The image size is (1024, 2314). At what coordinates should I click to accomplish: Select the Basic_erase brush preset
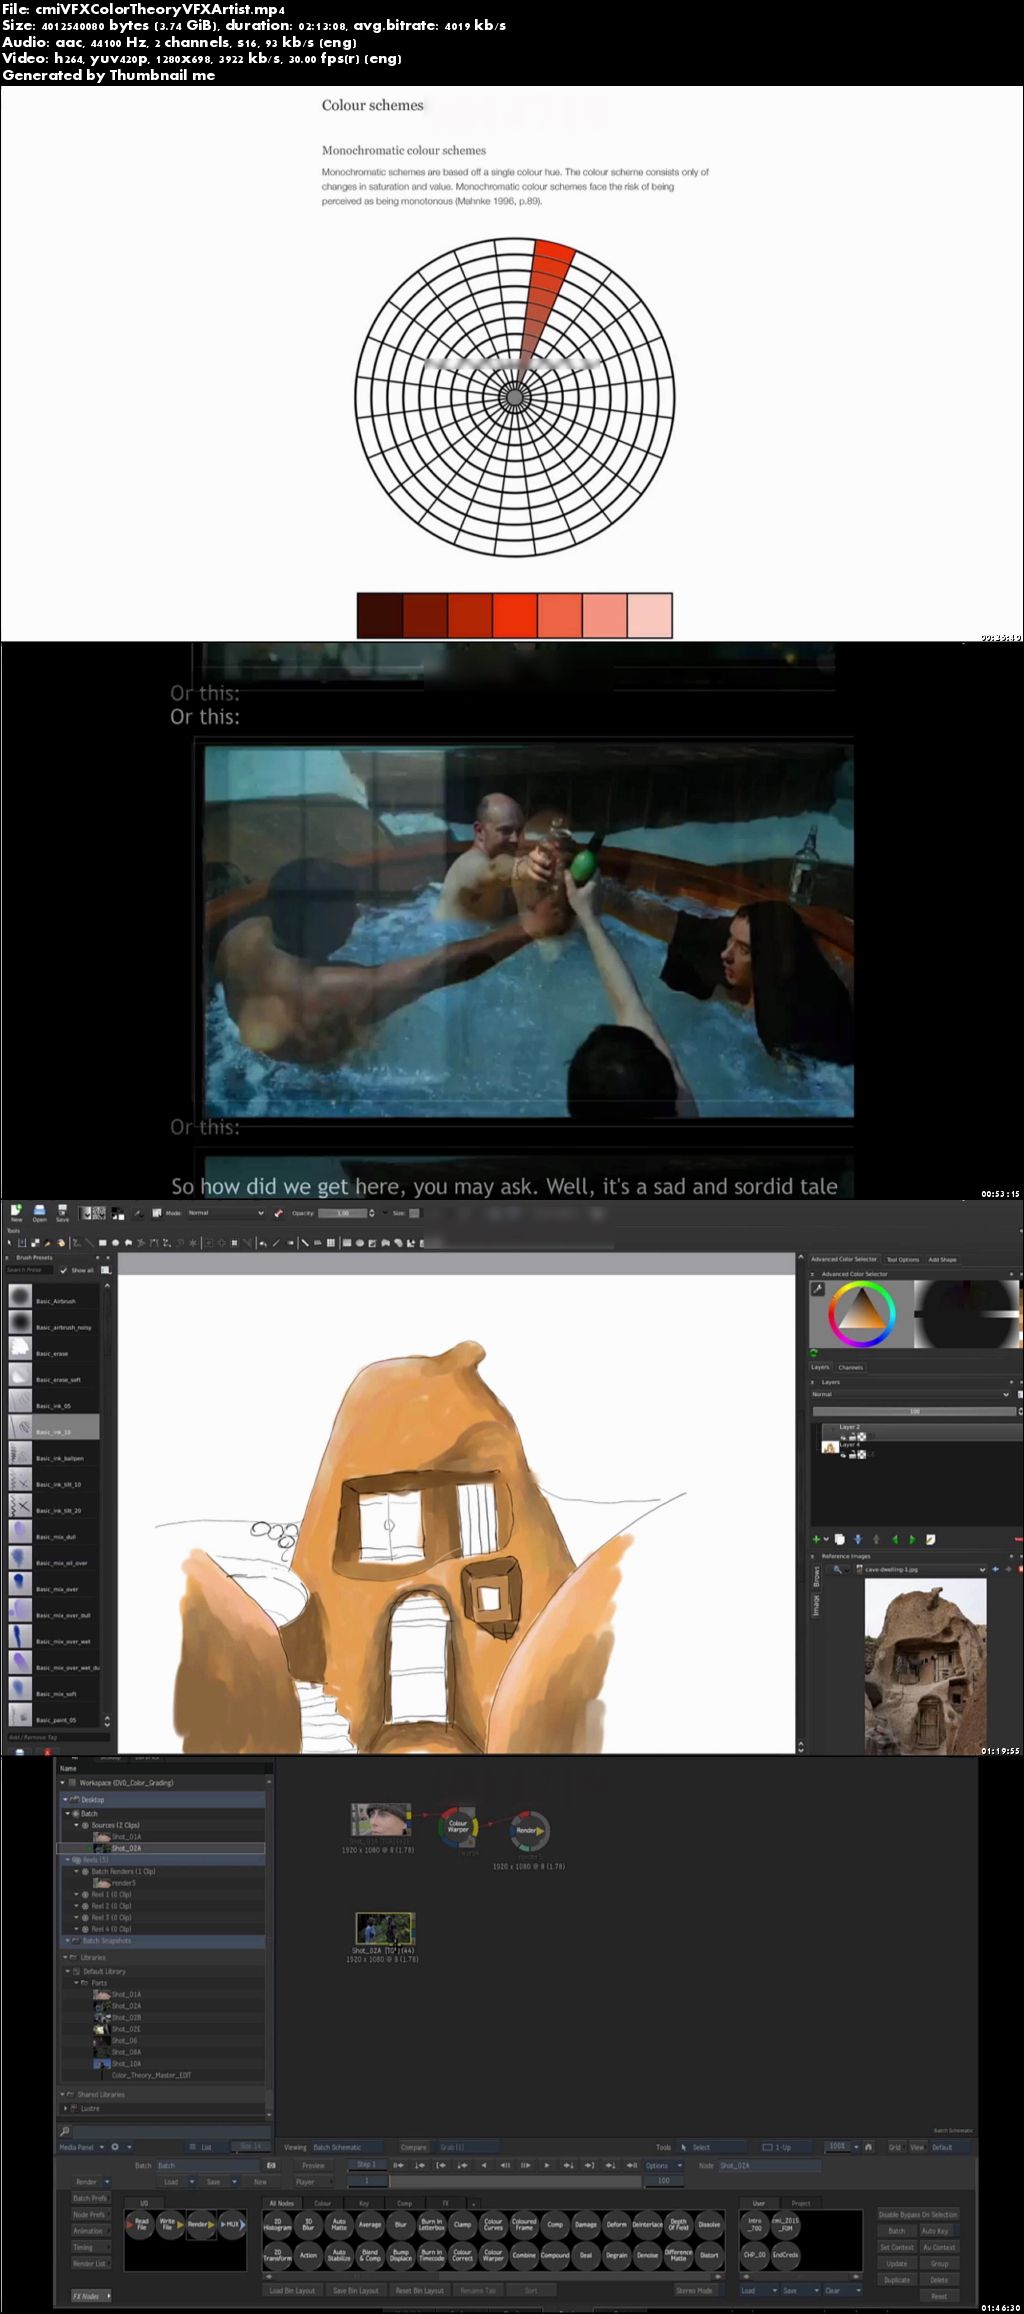pyautogui.click(x=54, y=1349)
